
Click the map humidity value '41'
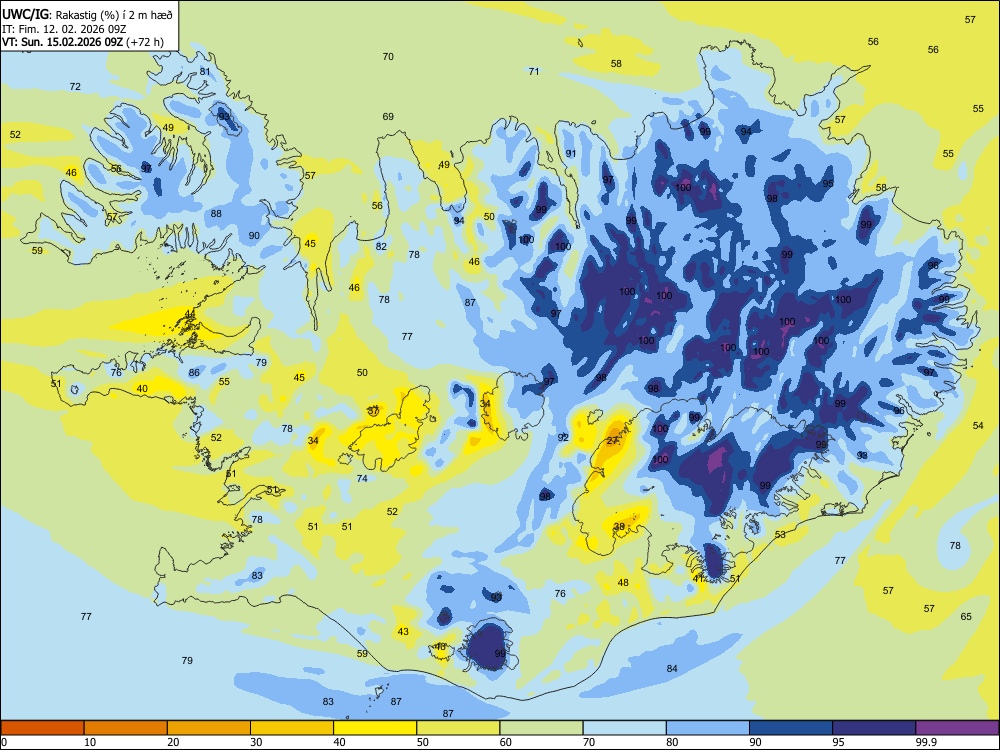698,578
